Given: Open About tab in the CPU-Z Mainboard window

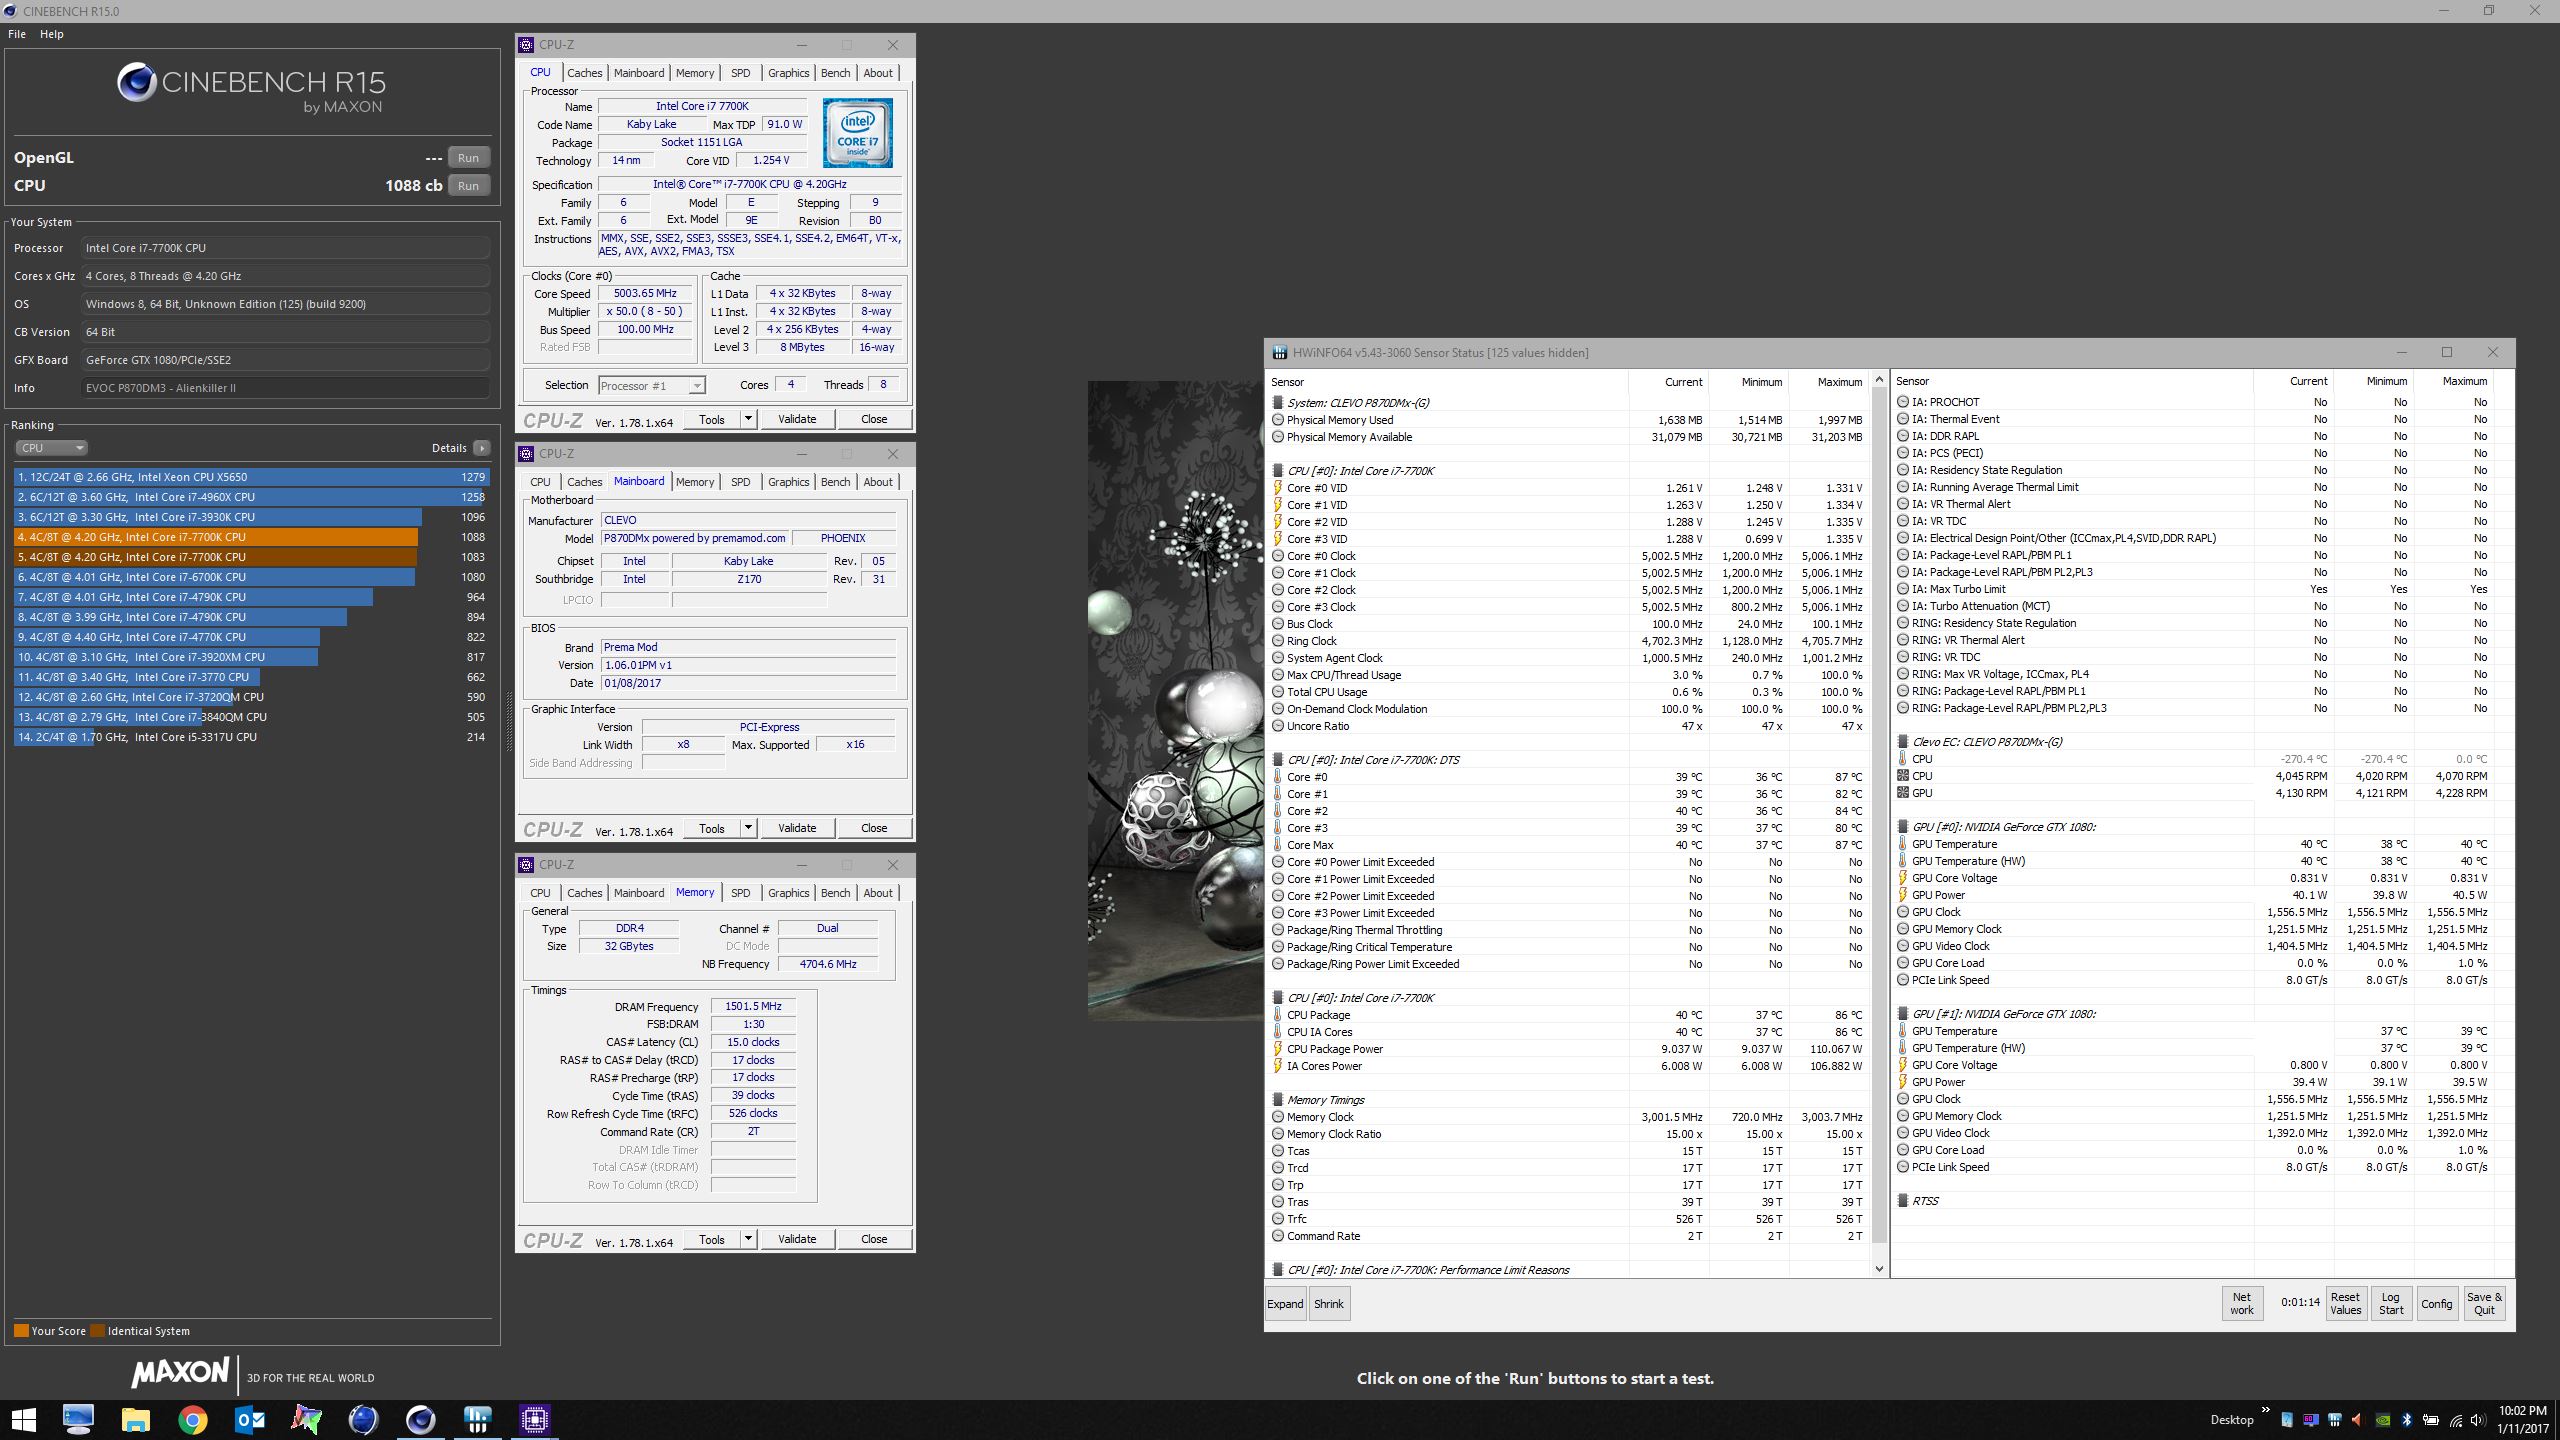Looking at the screenshot, I should [878, 482].
